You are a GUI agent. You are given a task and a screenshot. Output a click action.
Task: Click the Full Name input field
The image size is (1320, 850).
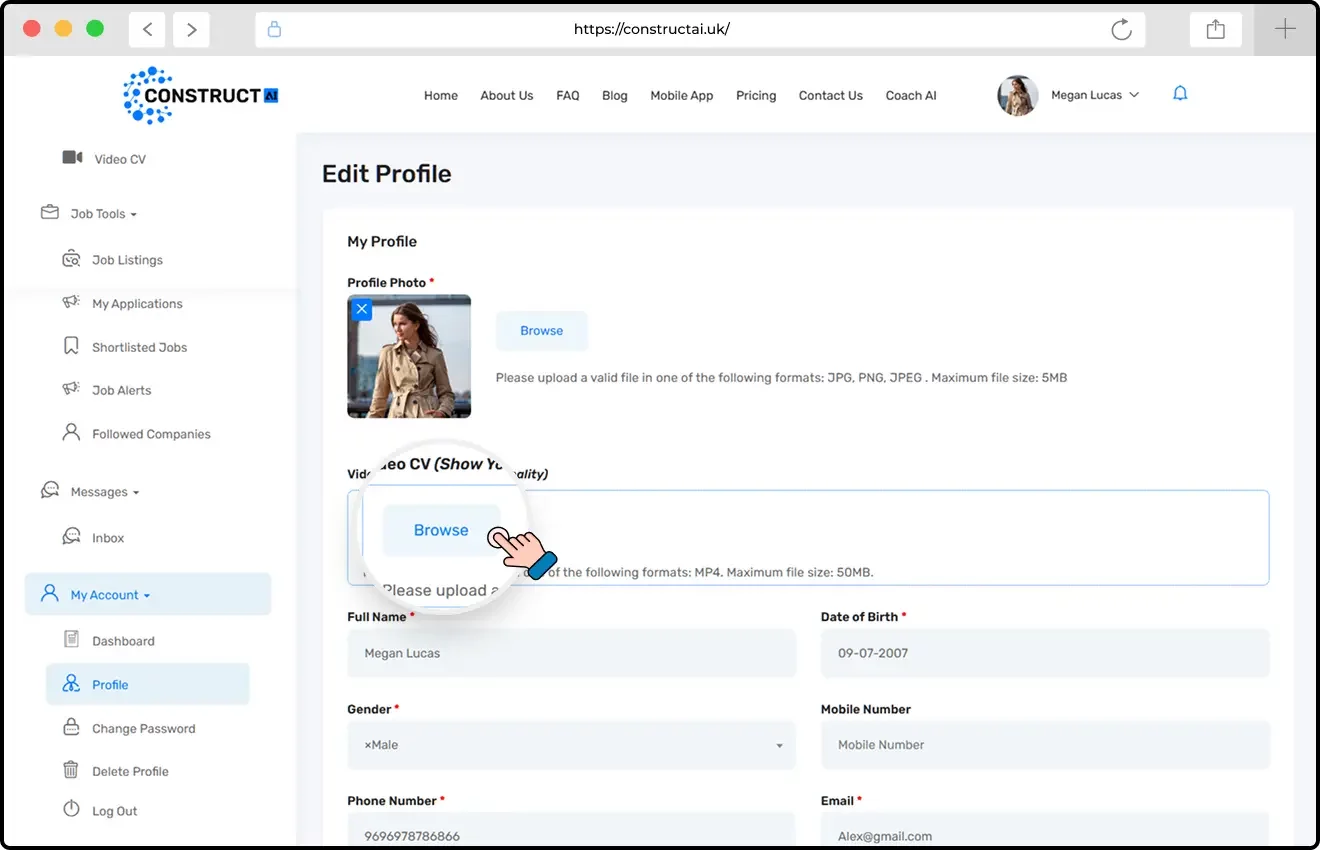pos(571,653)
